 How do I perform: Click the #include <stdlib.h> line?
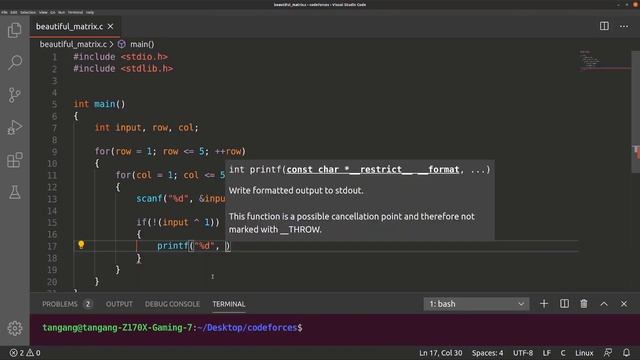click(123, 69)
